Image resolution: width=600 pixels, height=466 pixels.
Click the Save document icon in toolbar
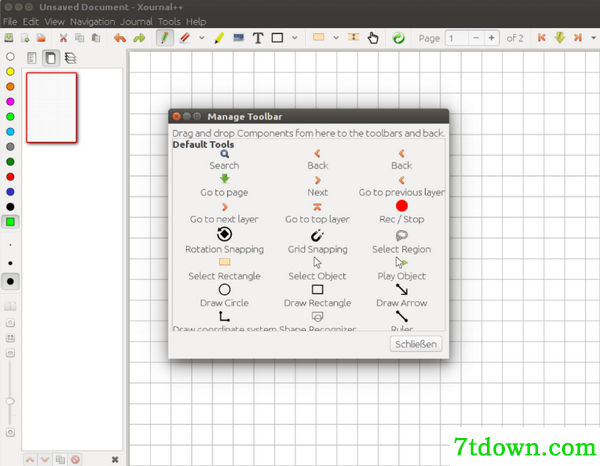tap(8, 38)
